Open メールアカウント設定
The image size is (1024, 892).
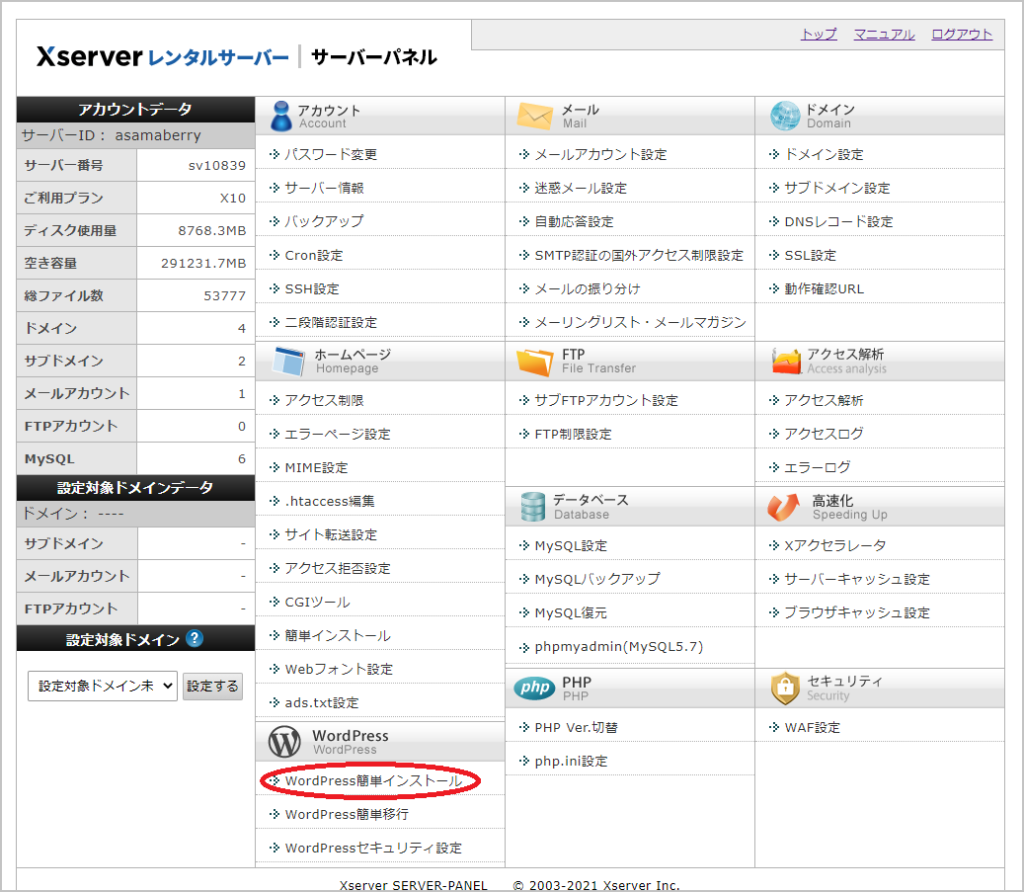point(601,154)
